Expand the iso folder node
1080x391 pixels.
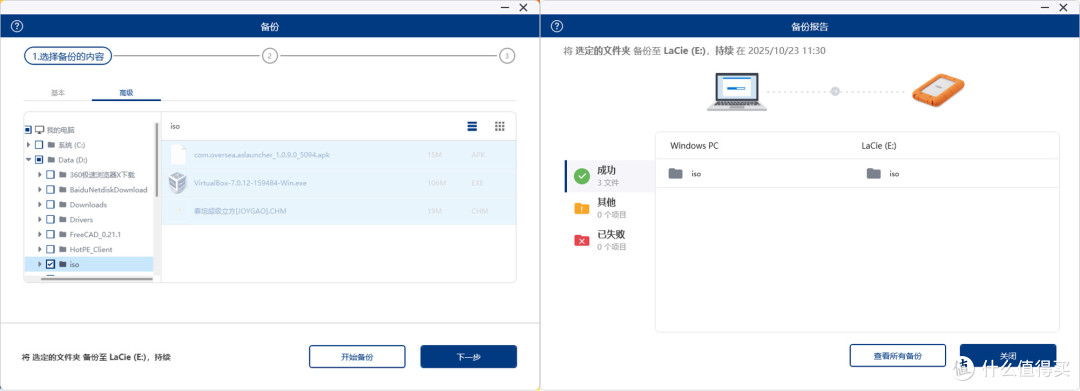pos(39,264)
